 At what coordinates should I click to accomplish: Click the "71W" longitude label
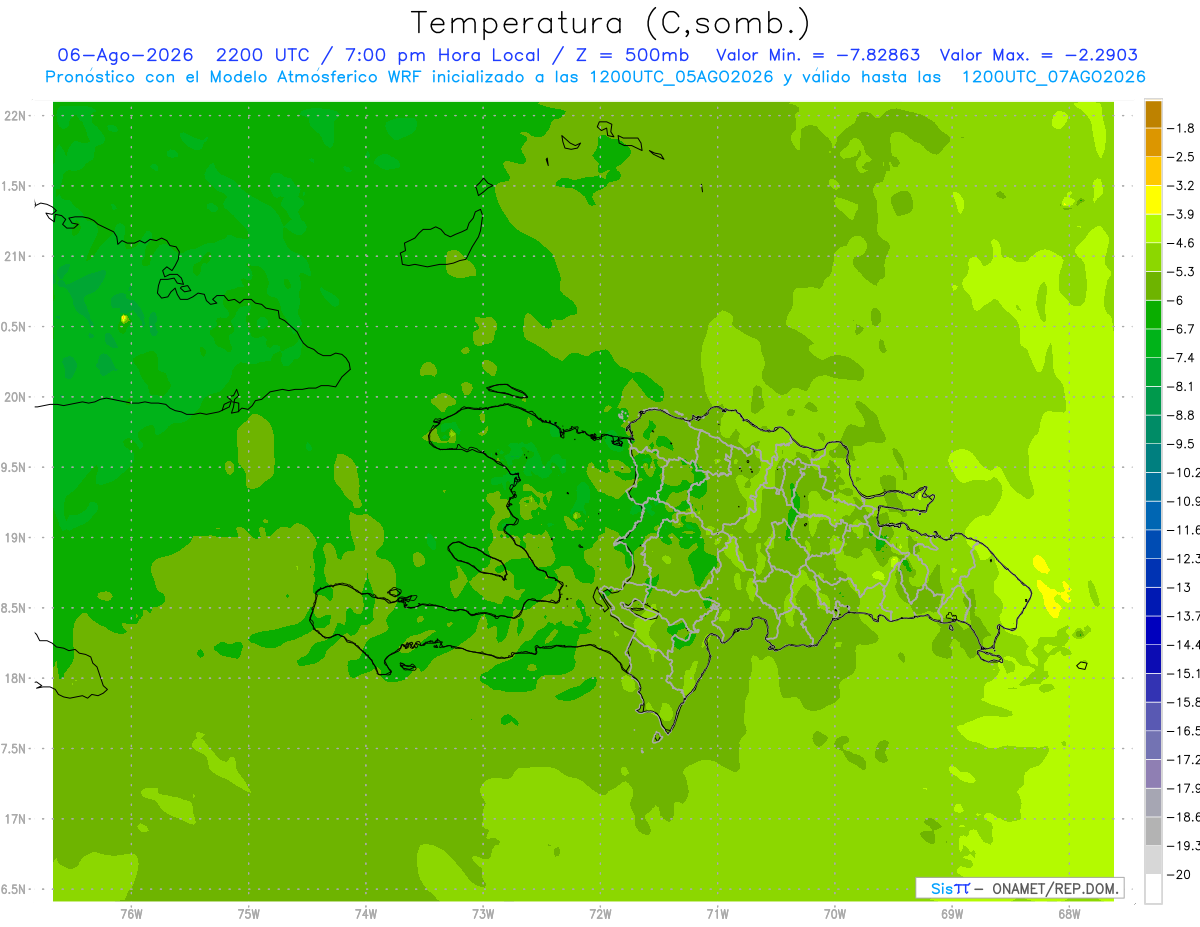coord(717,913)
